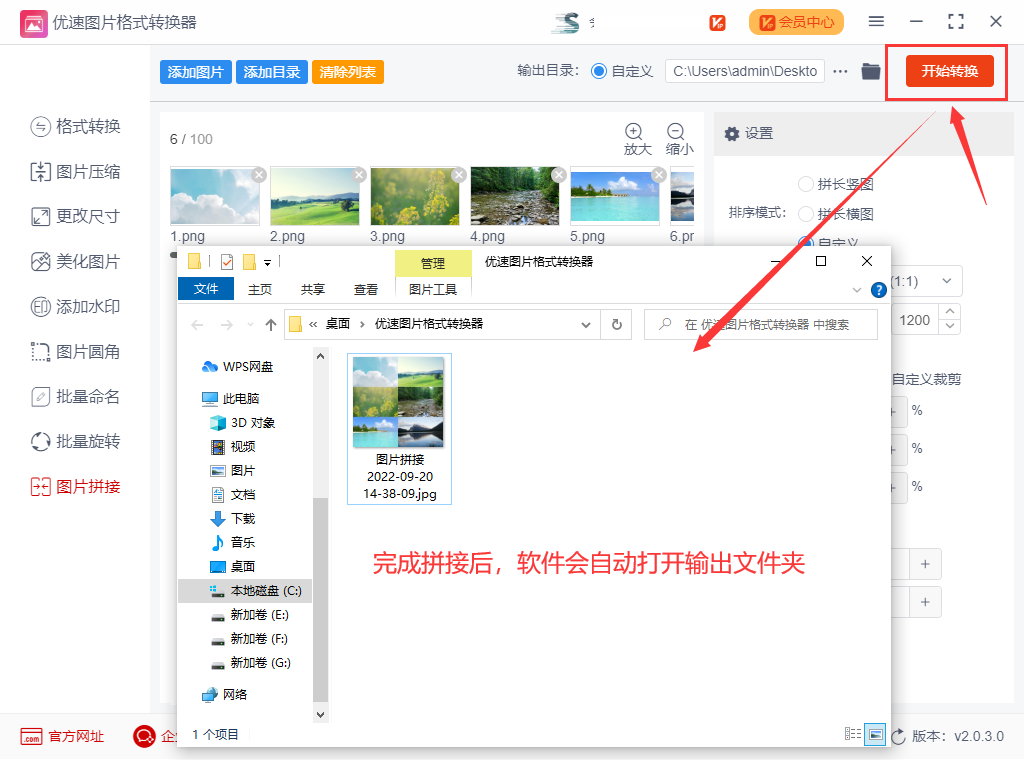Expand the Explorer address bar dropdown
Screen dimensions: 1024x760
coord(586,324)
